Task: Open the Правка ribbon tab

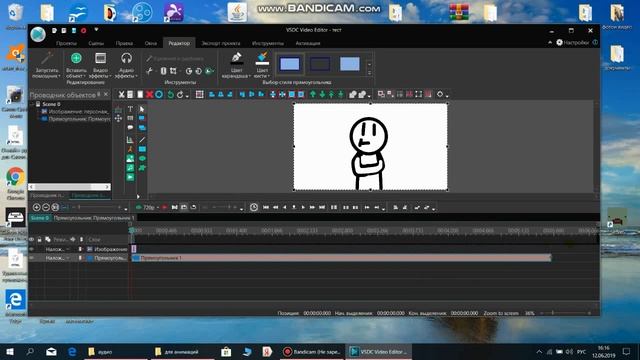Action: [x=124, y=43]
